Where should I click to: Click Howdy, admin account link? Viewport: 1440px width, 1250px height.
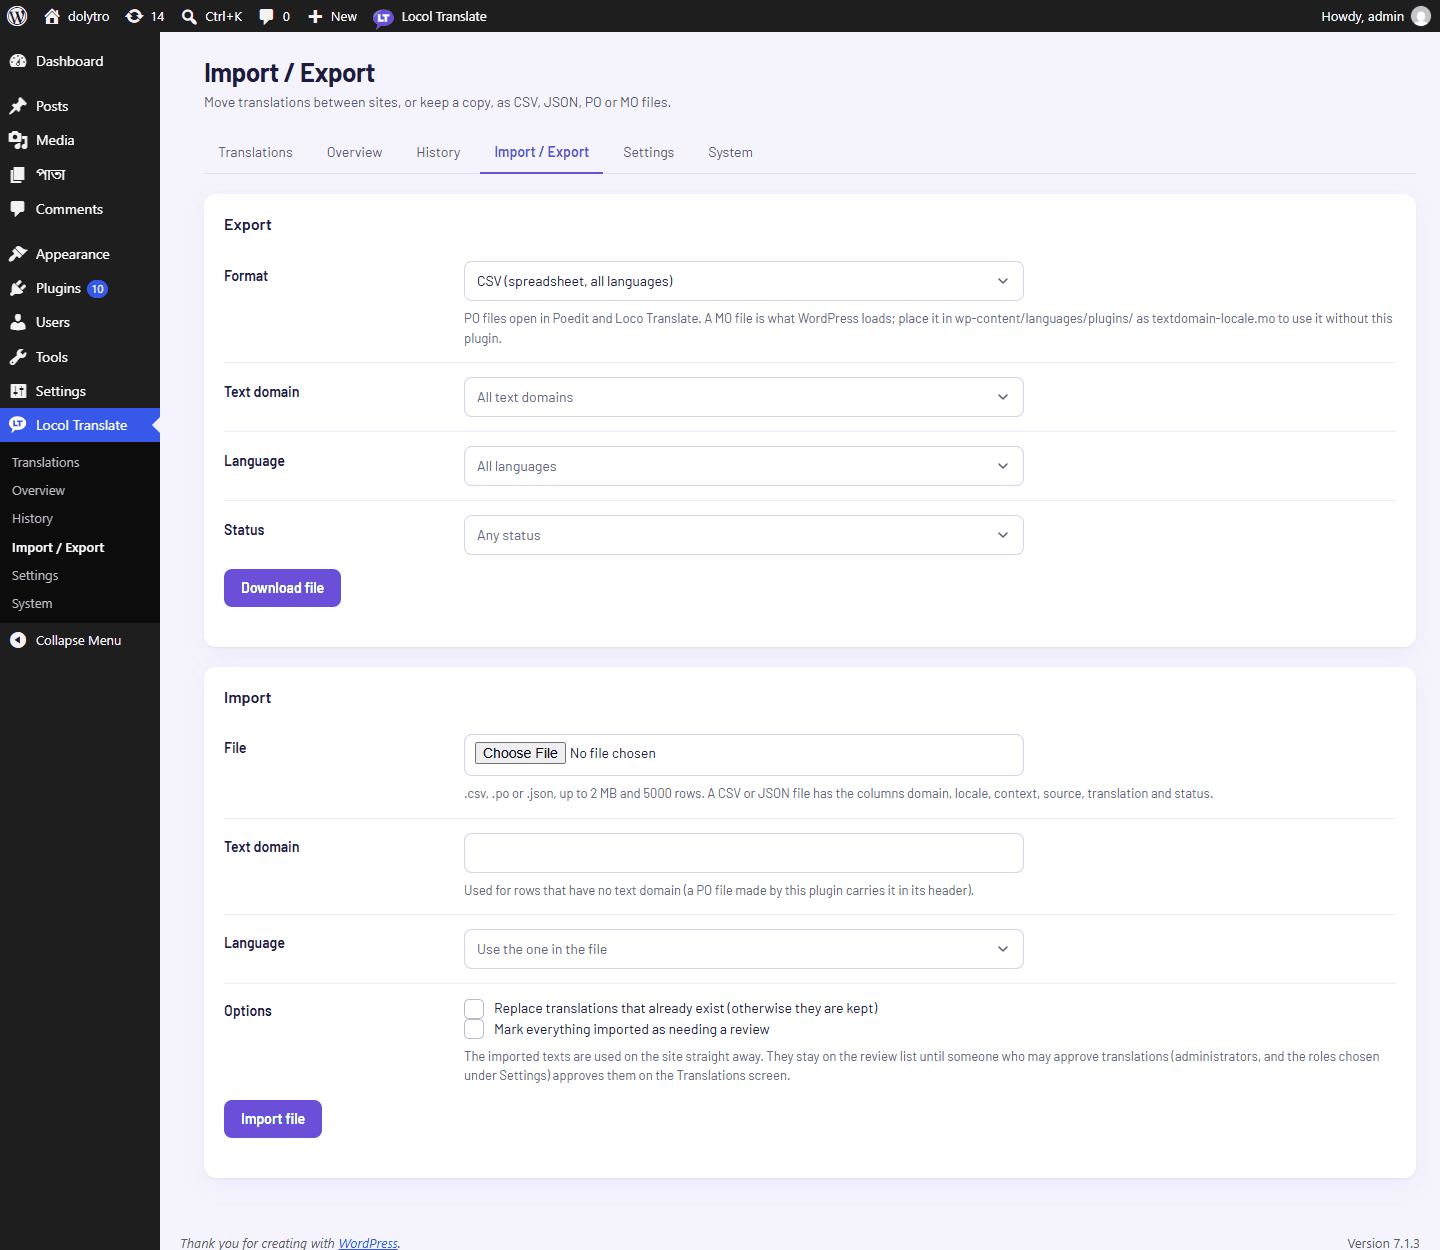tap(1375, 16)
